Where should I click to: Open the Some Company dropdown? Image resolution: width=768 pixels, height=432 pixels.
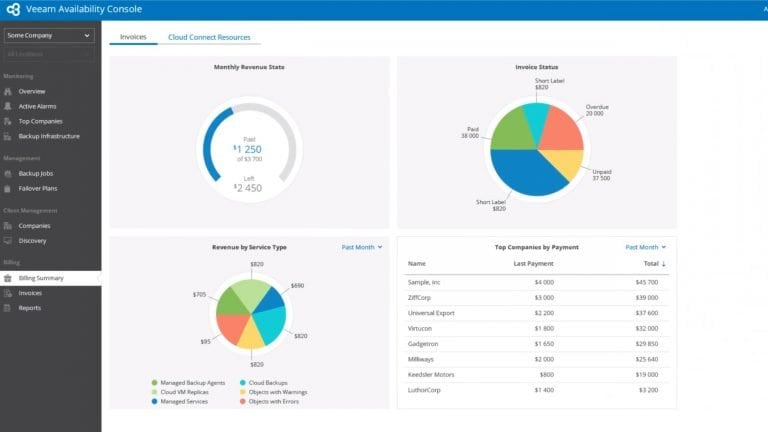(48, 35)
